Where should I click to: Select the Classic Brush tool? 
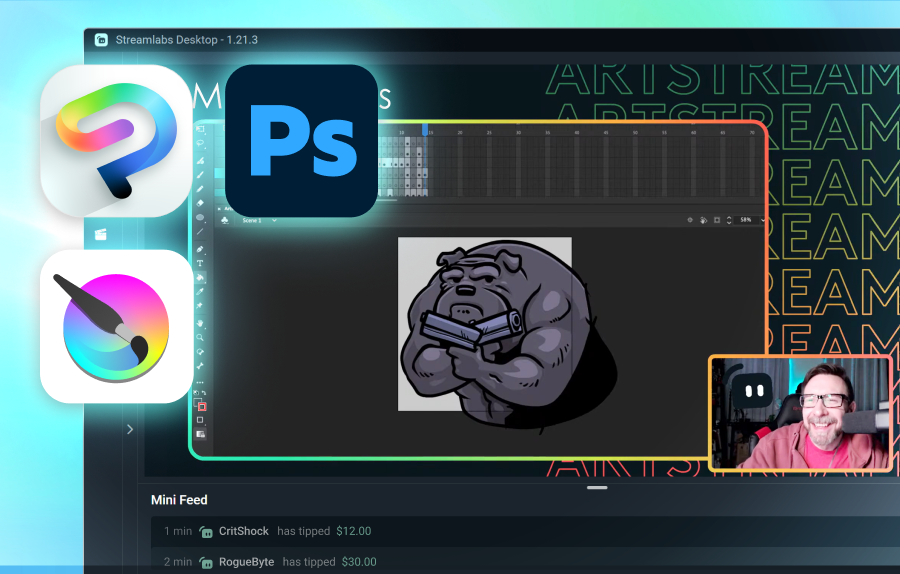coord(200,174)
